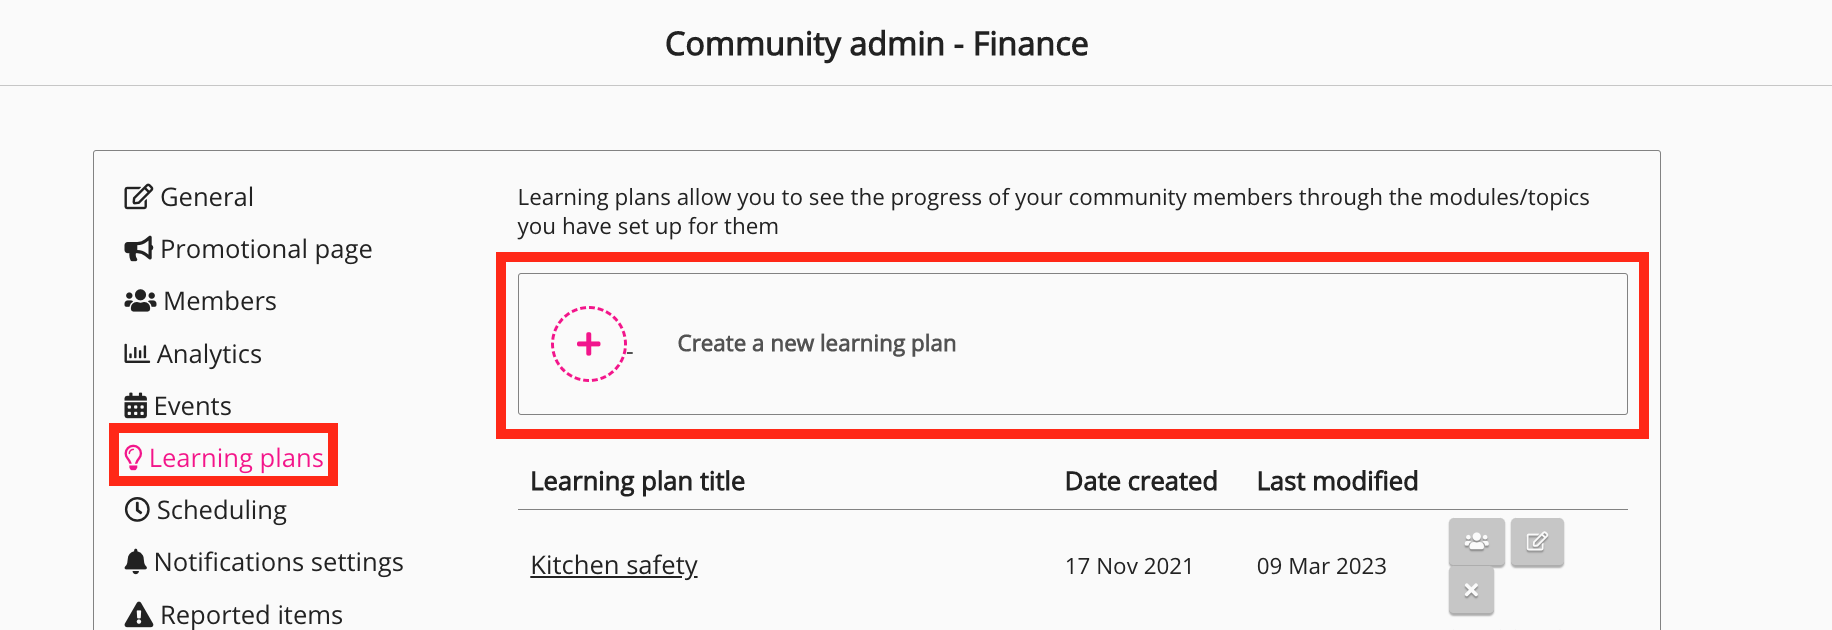
Task: Click the warning triangle Reported items icon
Action: 138,614
